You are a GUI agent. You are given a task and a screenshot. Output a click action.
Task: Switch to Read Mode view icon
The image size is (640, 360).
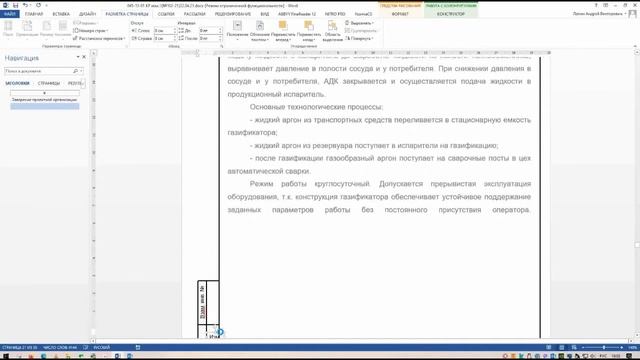[x=549, y=347]
